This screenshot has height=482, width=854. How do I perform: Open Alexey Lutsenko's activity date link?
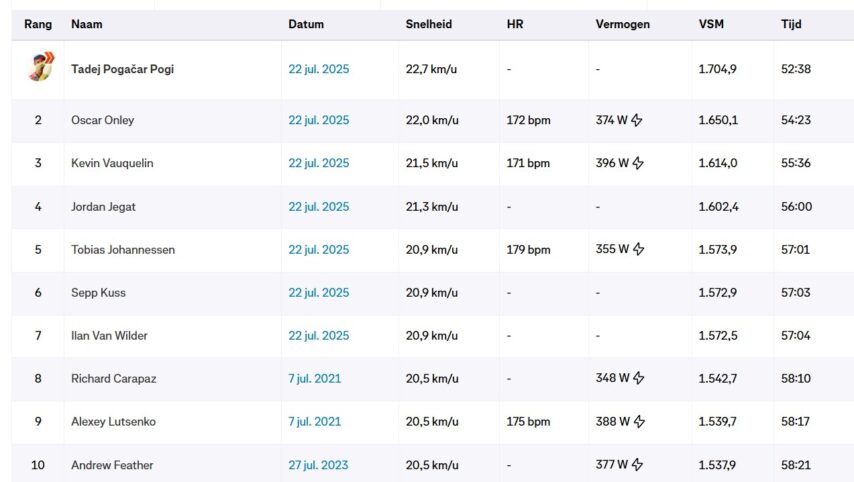click(x=314, y=422)
